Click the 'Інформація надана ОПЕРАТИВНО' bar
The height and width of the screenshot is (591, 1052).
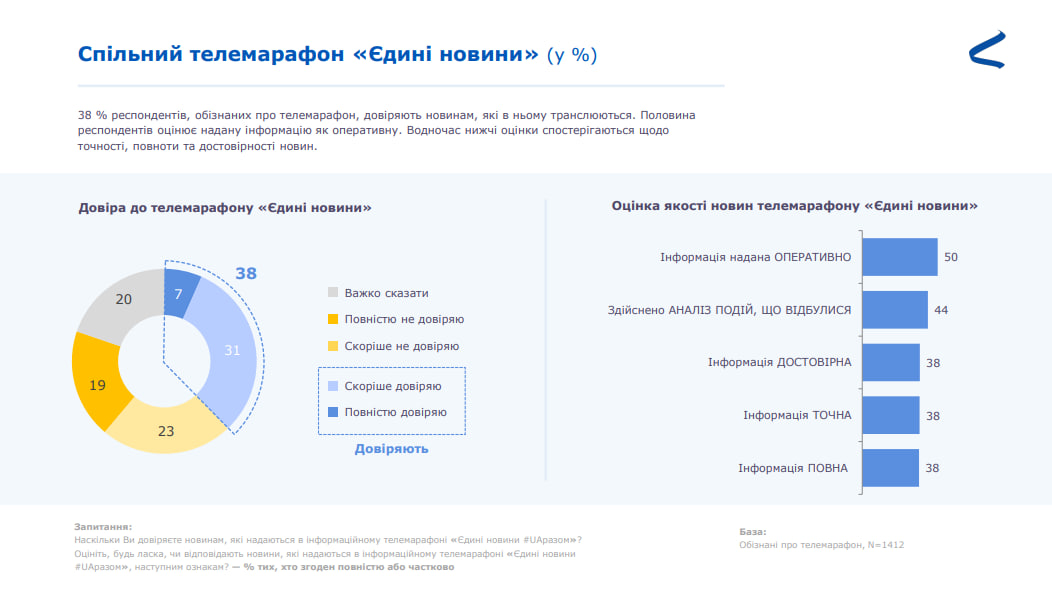coord(899,257)
